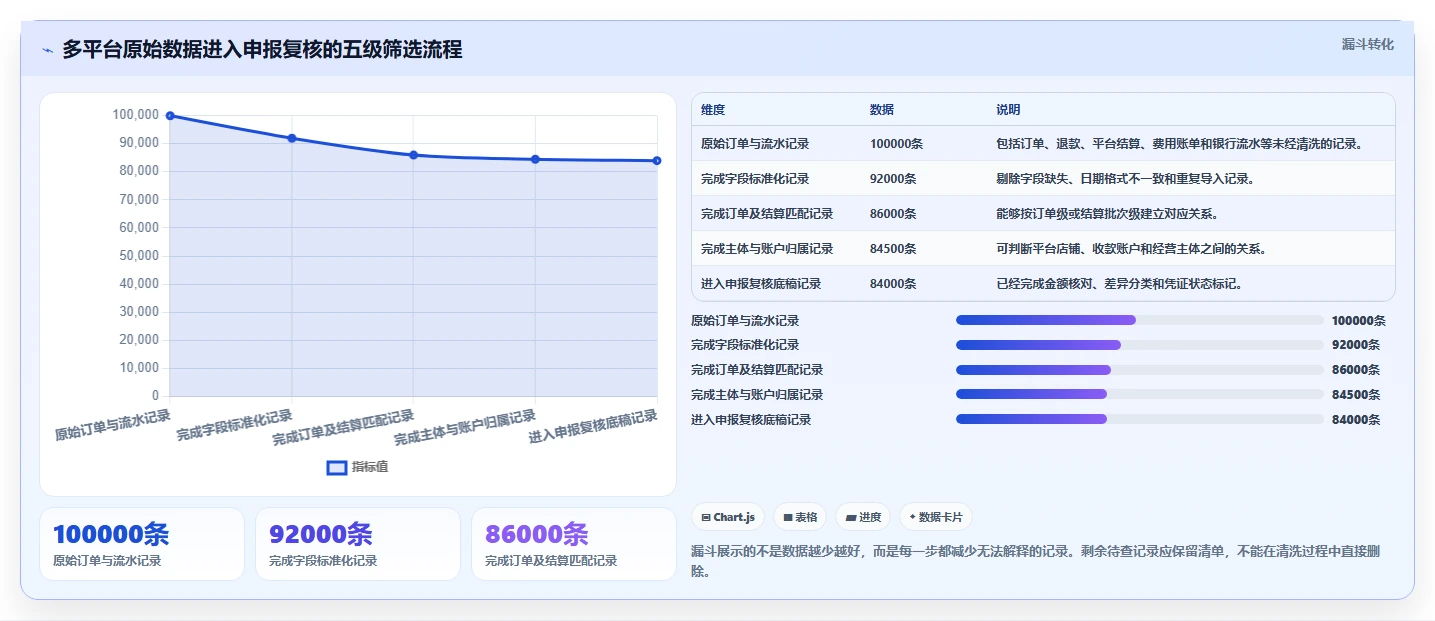1435x621 pixels.
Task: Click the Chart.js tag chip
Action: point(728,517)
